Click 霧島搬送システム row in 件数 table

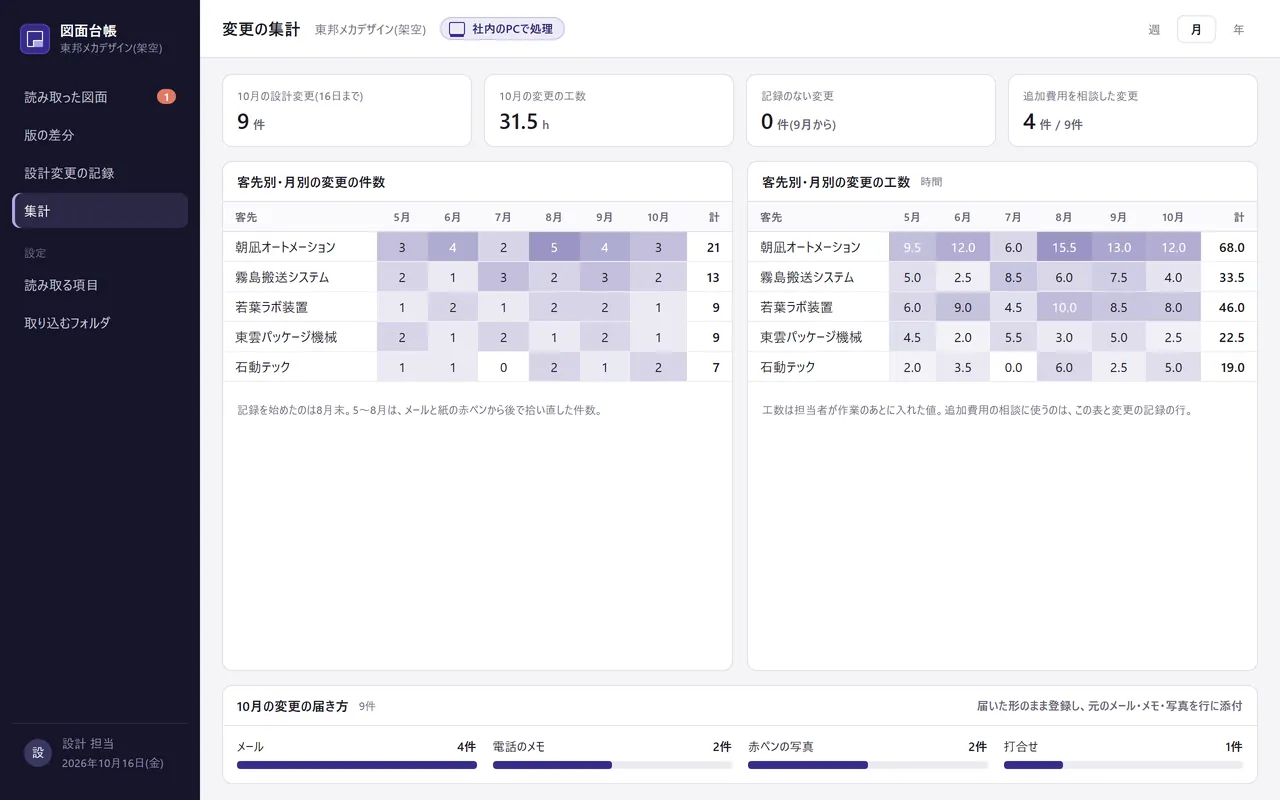tap(477, 277)
